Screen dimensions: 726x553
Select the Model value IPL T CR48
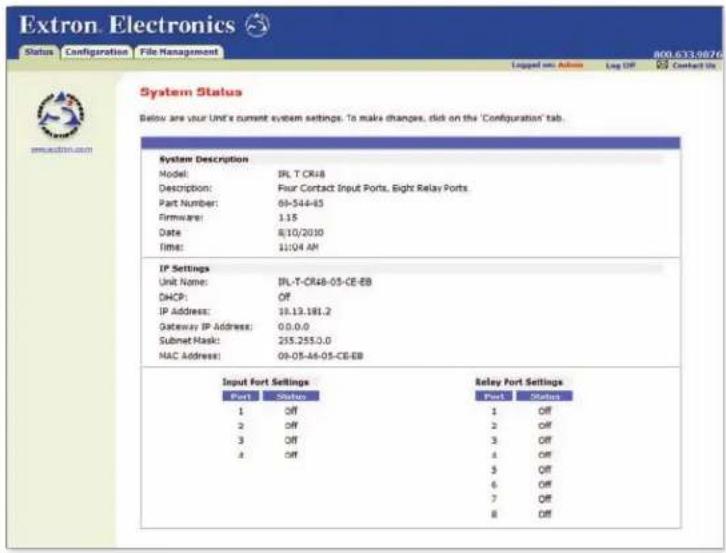301,174
